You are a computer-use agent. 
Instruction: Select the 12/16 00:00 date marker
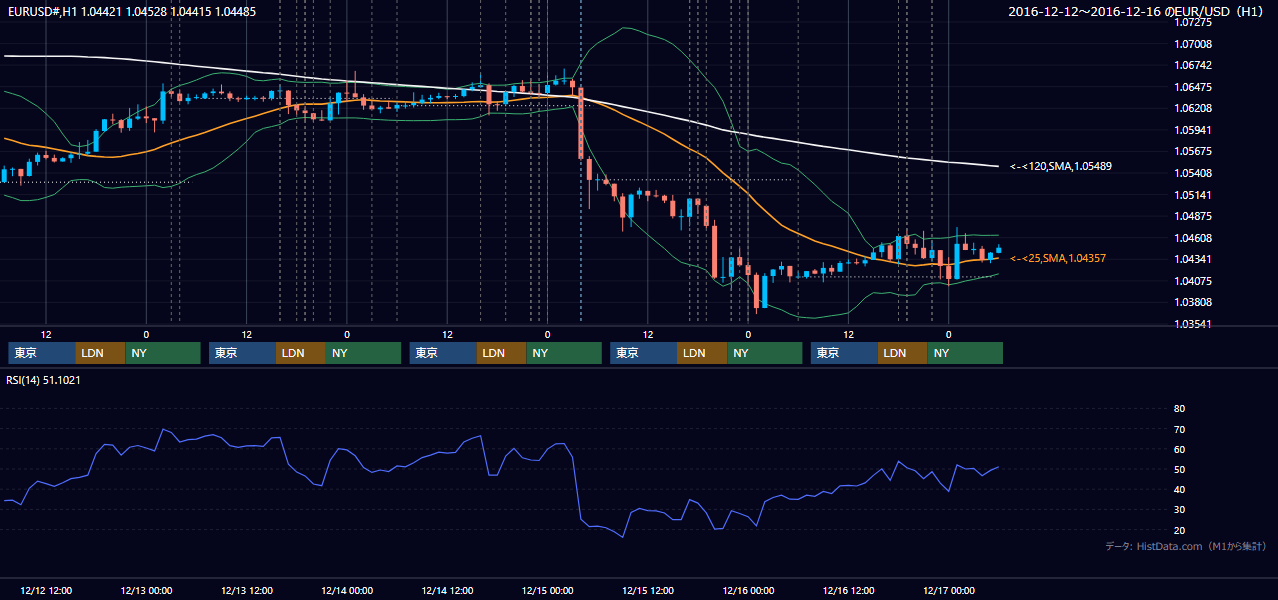point(748,590)
